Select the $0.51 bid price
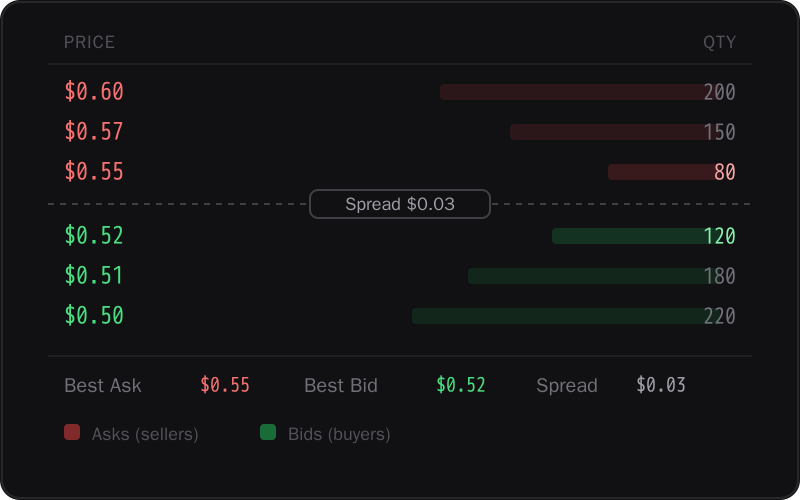This screenshot has height=500, width=800. (x=94, y=276)
